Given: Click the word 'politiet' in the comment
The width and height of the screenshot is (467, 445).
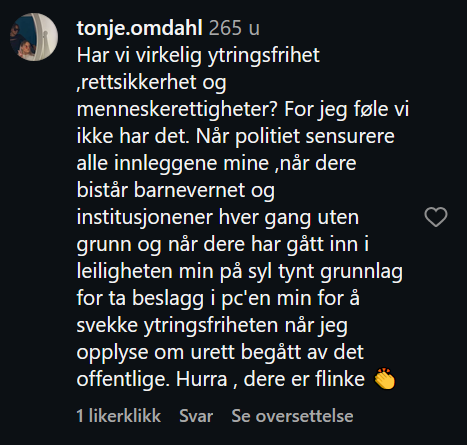Looking at the screenshot, I should tap(268, 137).
